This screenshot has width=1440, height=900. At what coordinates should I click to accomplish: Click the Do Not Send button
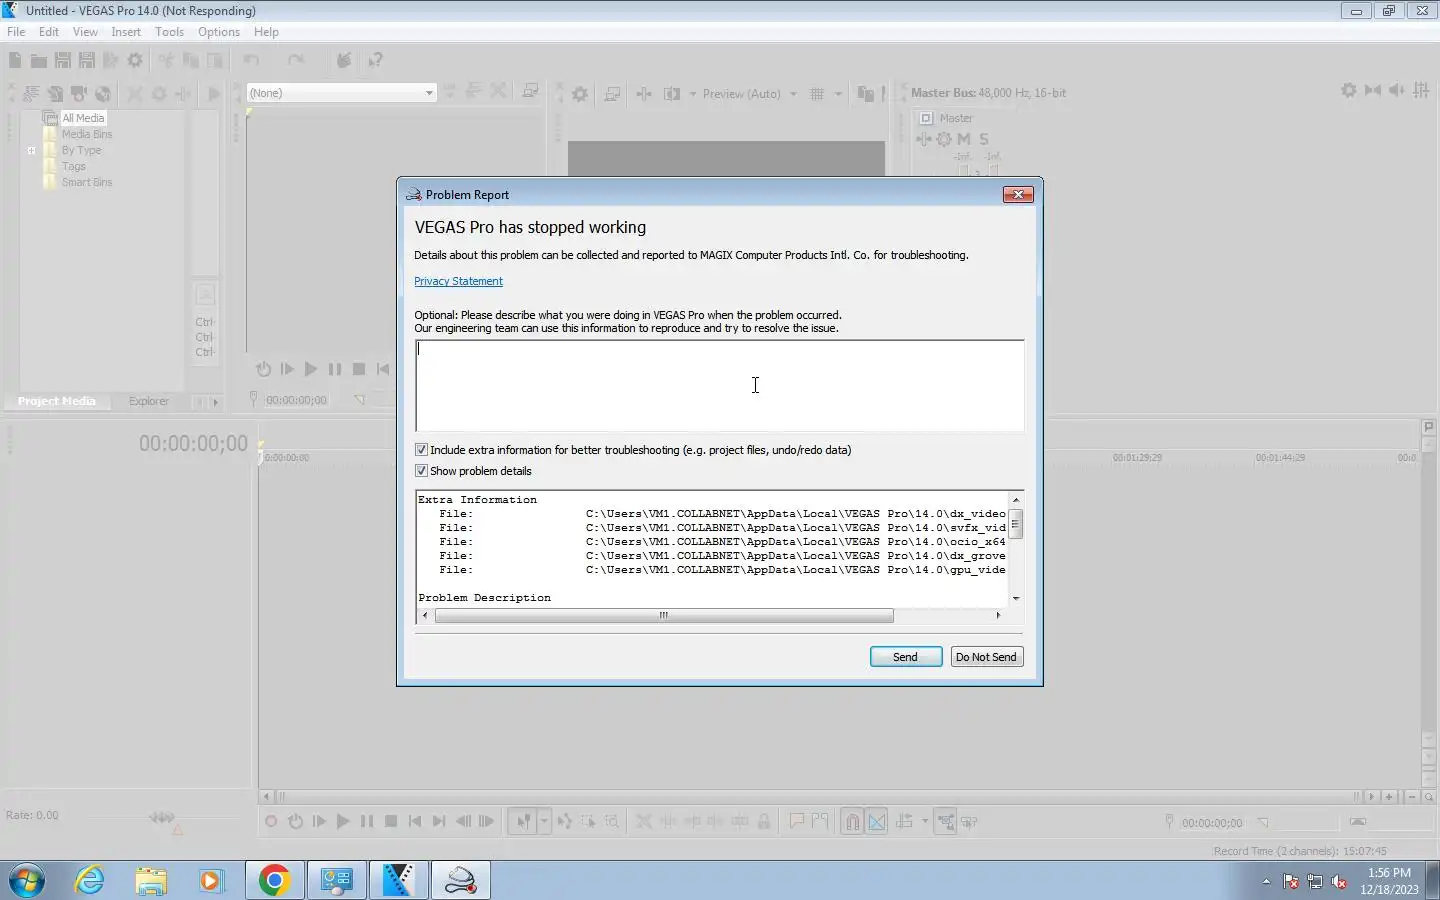pyautogui.click(x=986, y=657)
